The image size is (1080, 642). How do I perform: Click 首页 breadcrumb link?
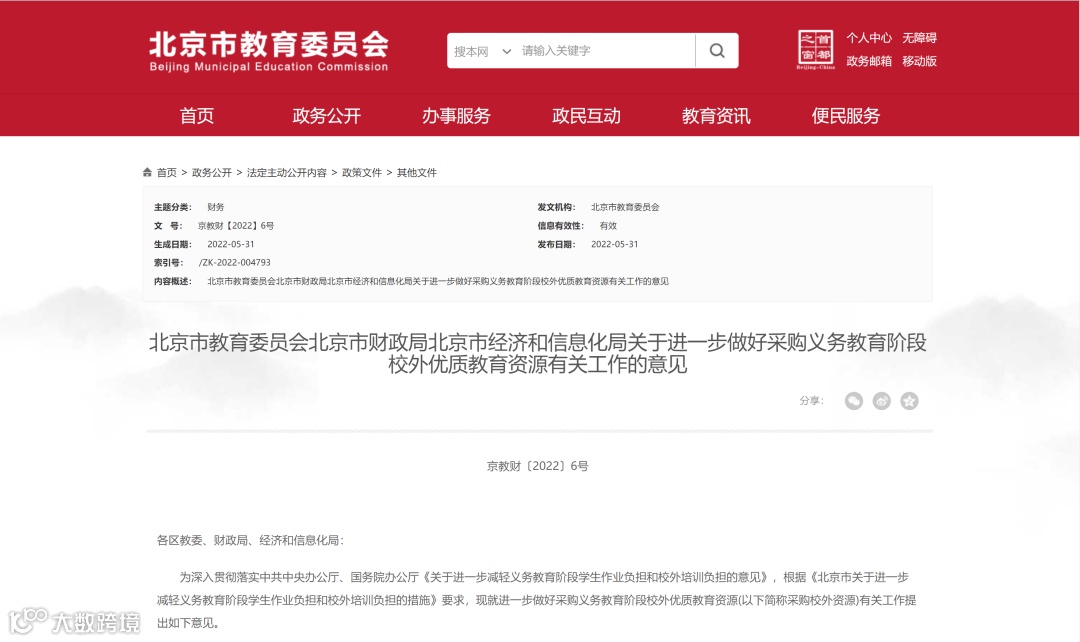[167, 172]
